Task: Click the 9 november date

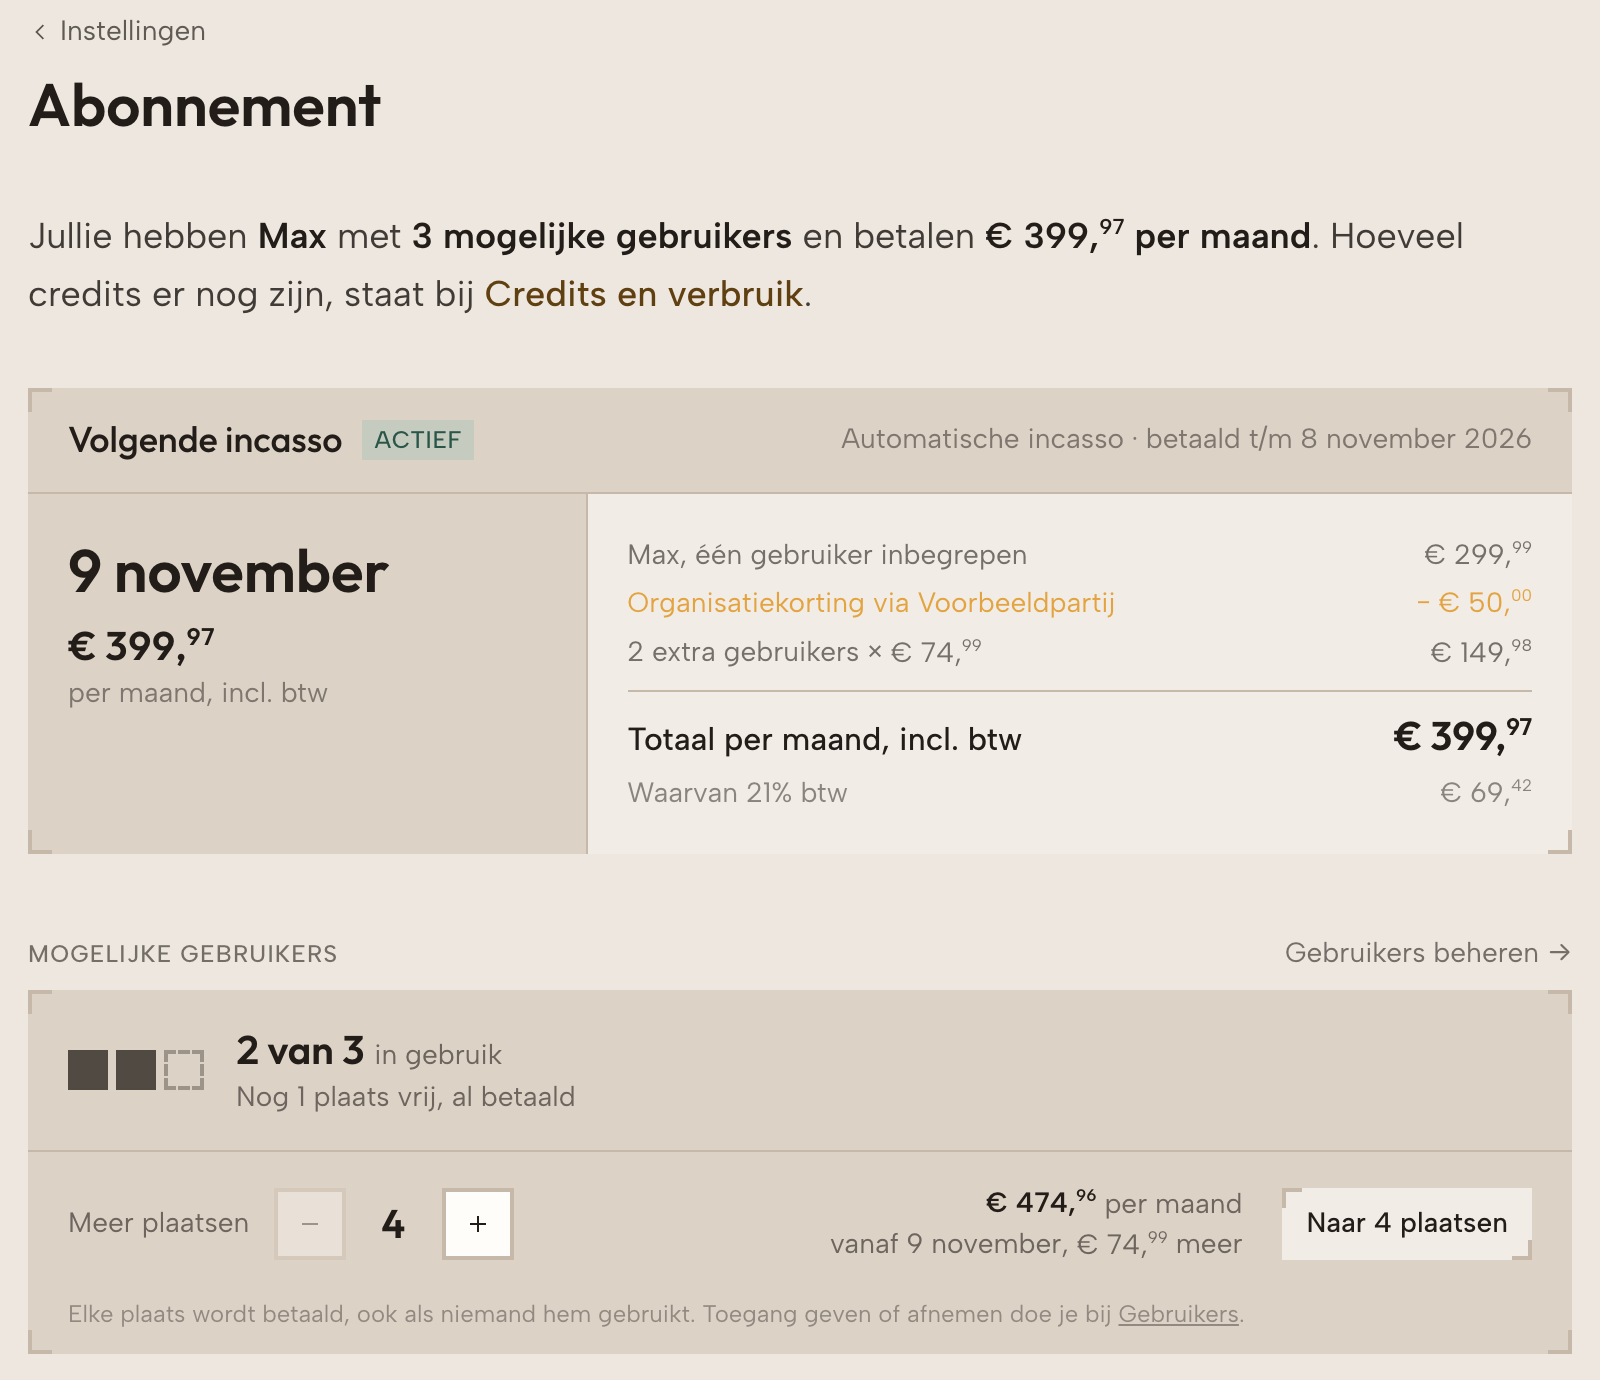Action: tap(228, 573)
